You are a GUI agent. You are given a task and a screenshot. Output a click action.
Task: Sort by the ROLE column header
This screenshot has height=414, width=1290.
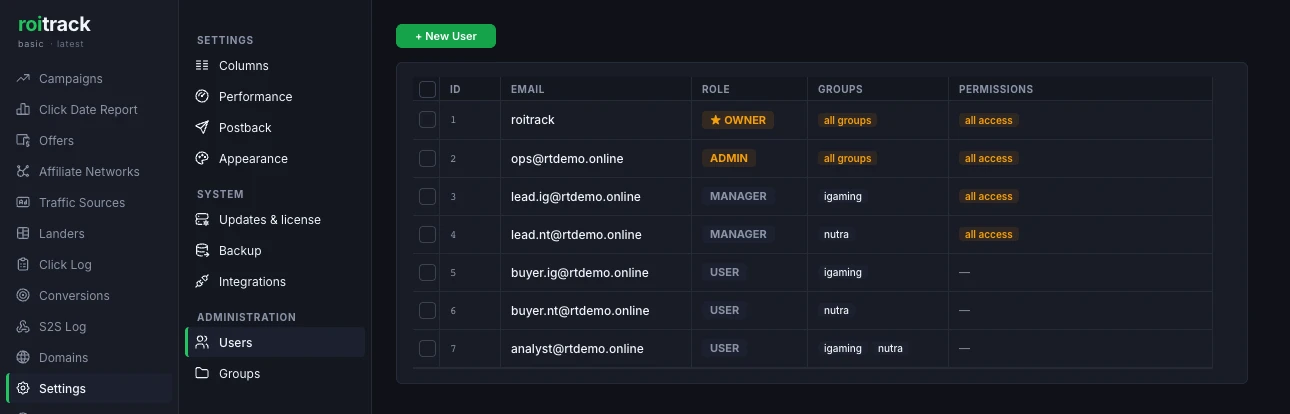point(716,89)
